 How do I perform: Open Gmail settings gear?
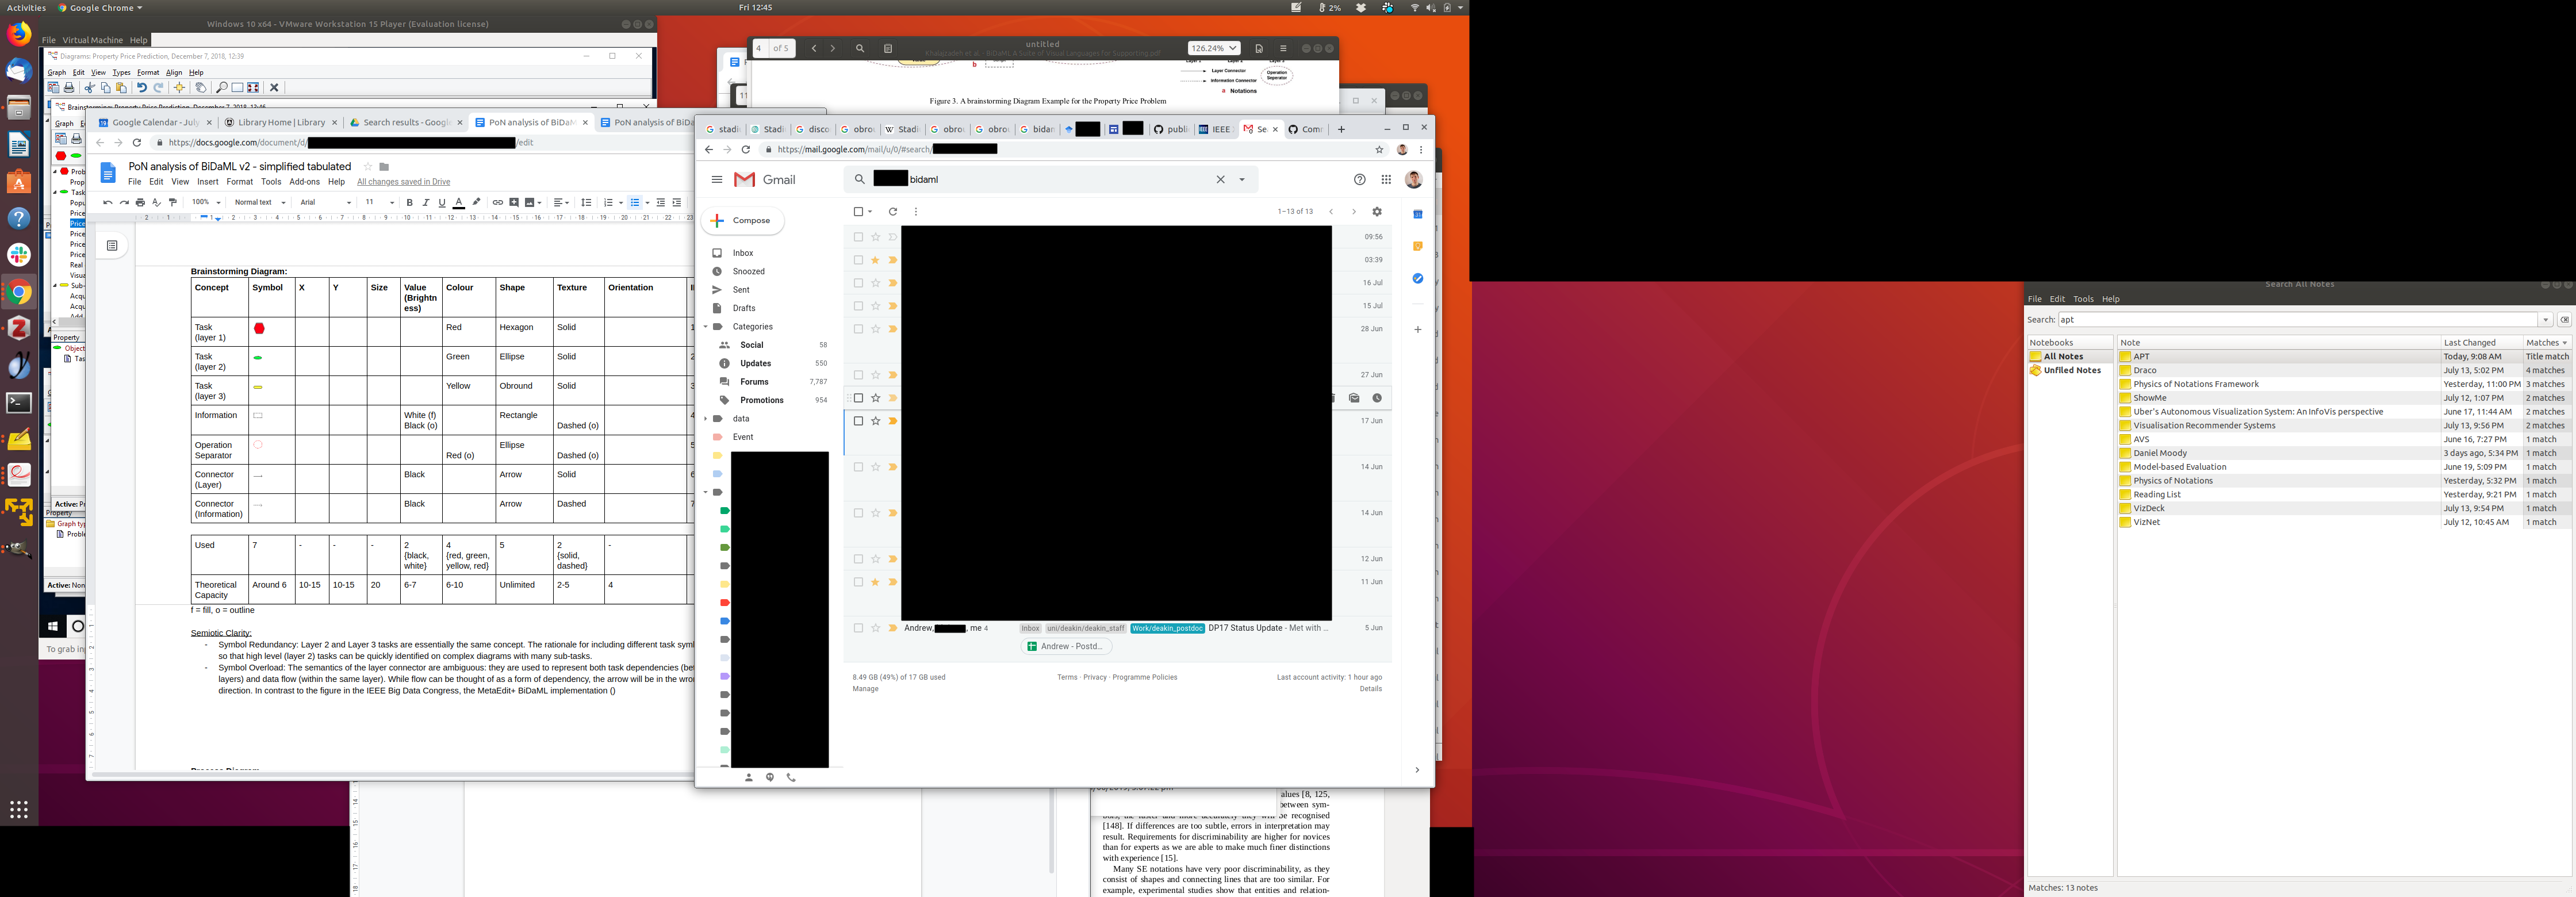coord(1377,212)
